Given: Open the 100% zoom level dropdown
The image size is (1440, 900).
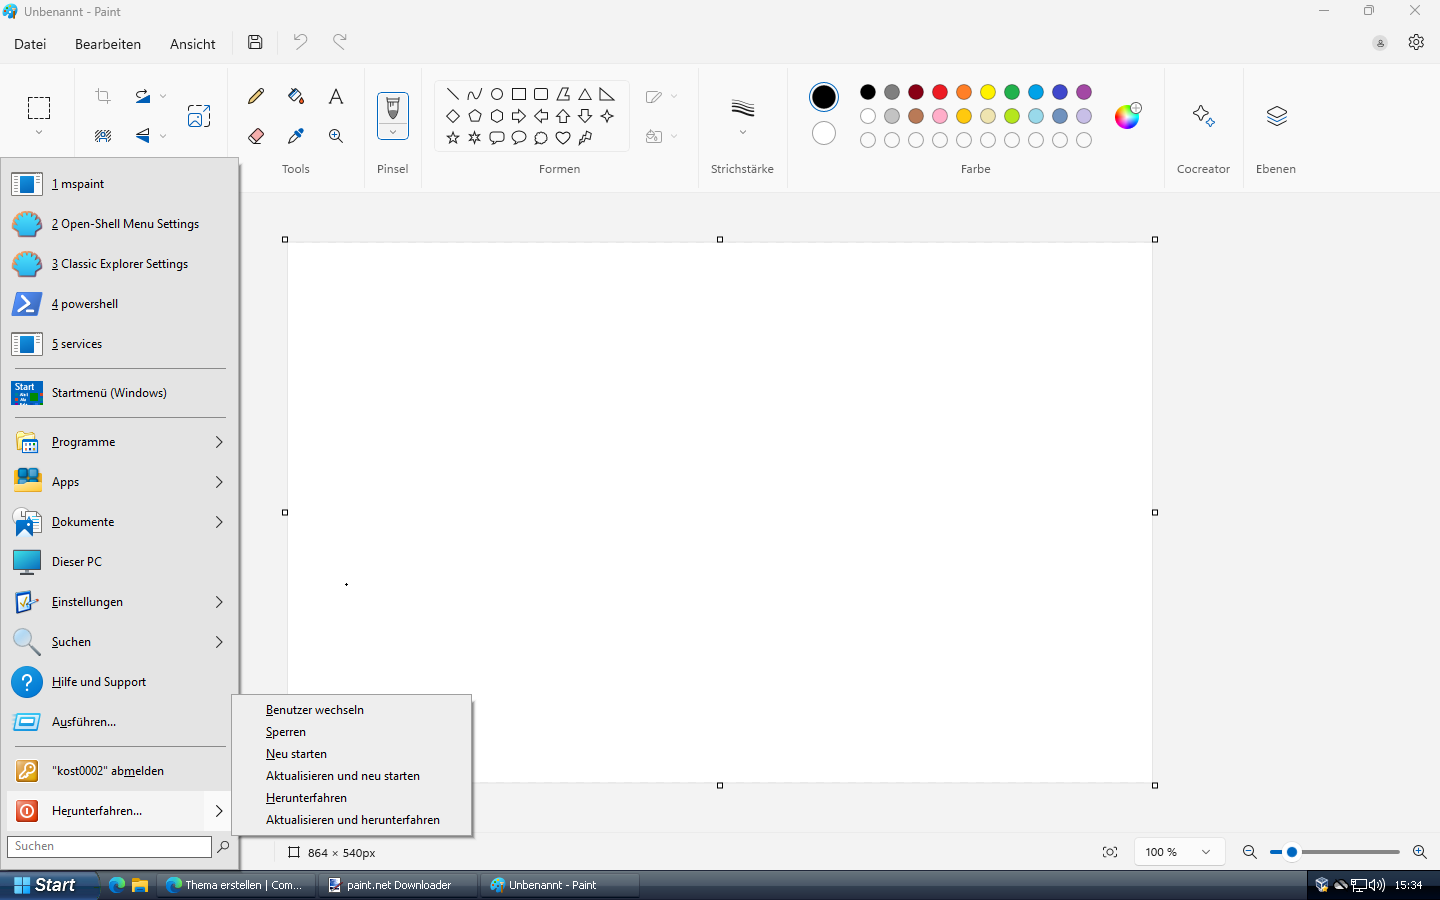Looking at the screenshot, I should pos(1178,852).
